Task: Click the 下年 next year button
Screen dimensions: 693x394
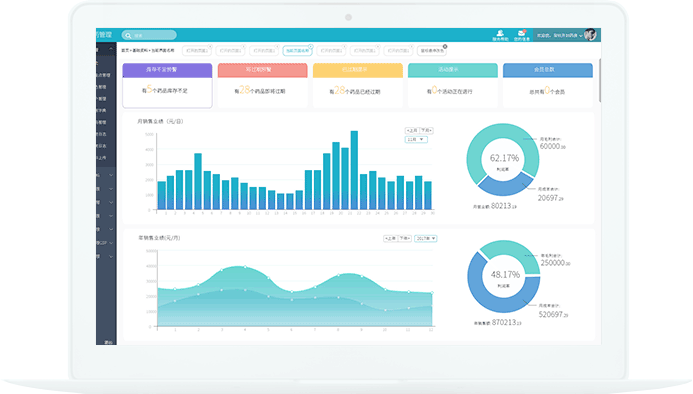Action: coord(405,238)
